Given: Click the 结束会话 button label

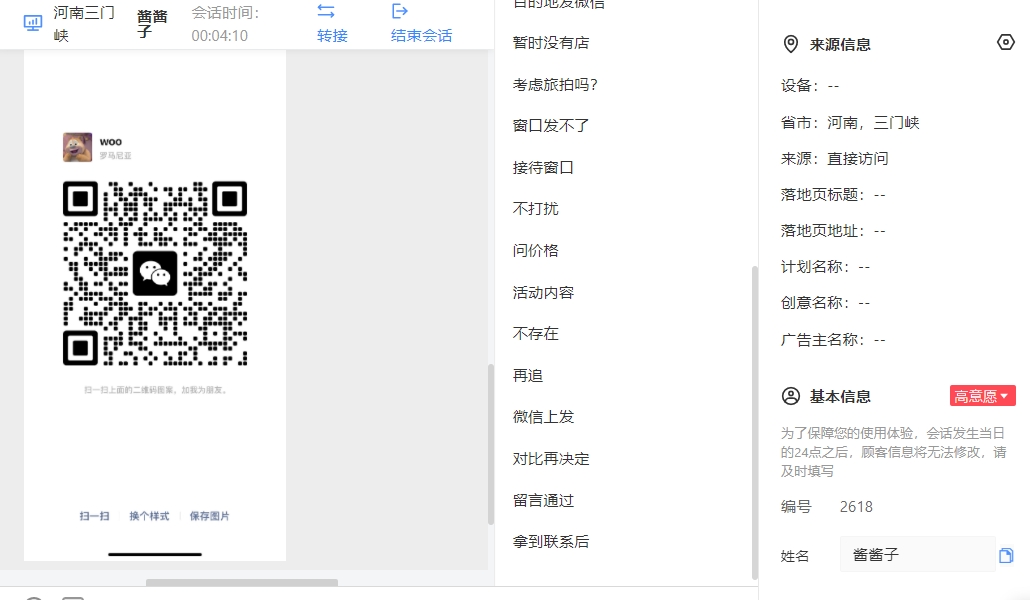Looking at the screenshot, I should [x=421, y=35].
